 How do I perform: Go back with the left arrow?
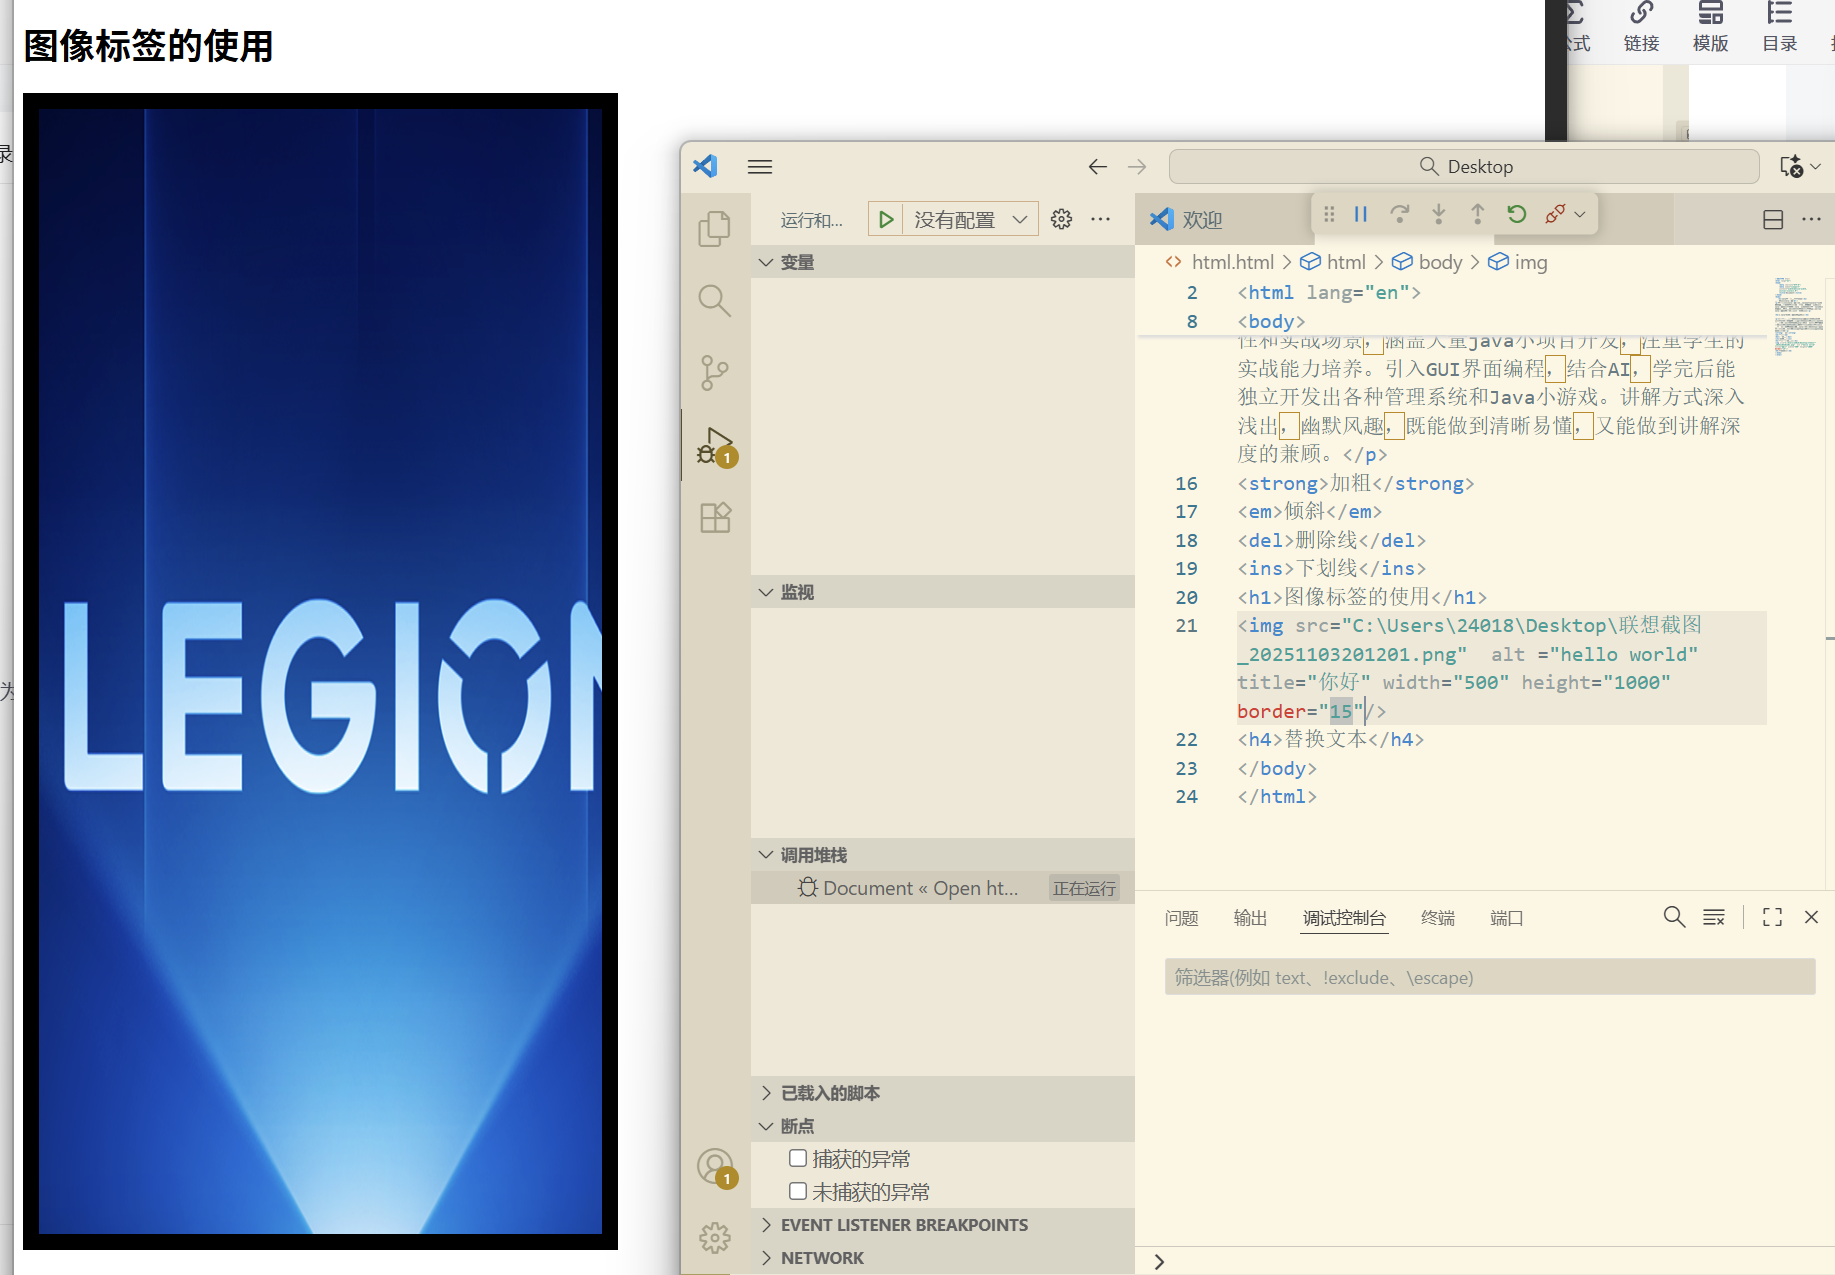click(x=1098, y=167)
